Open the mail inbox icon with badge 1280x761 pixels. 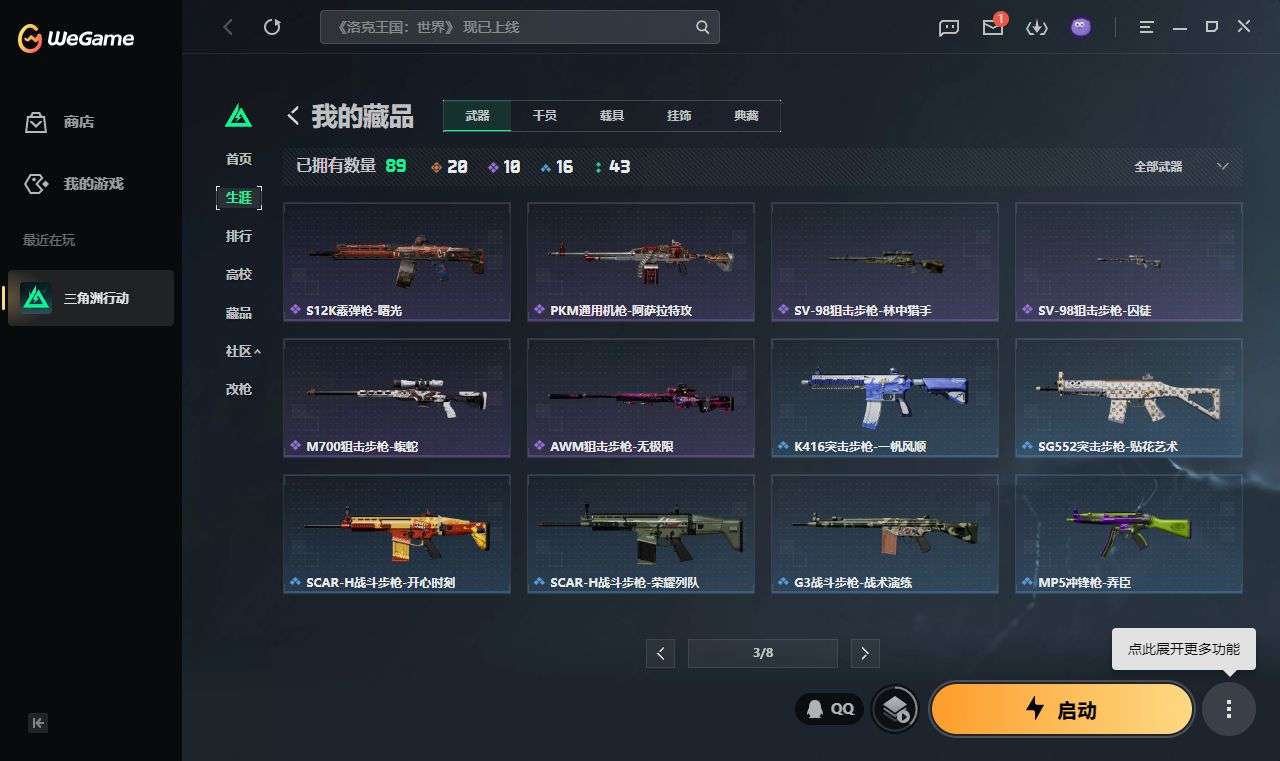tap(993, 28)
